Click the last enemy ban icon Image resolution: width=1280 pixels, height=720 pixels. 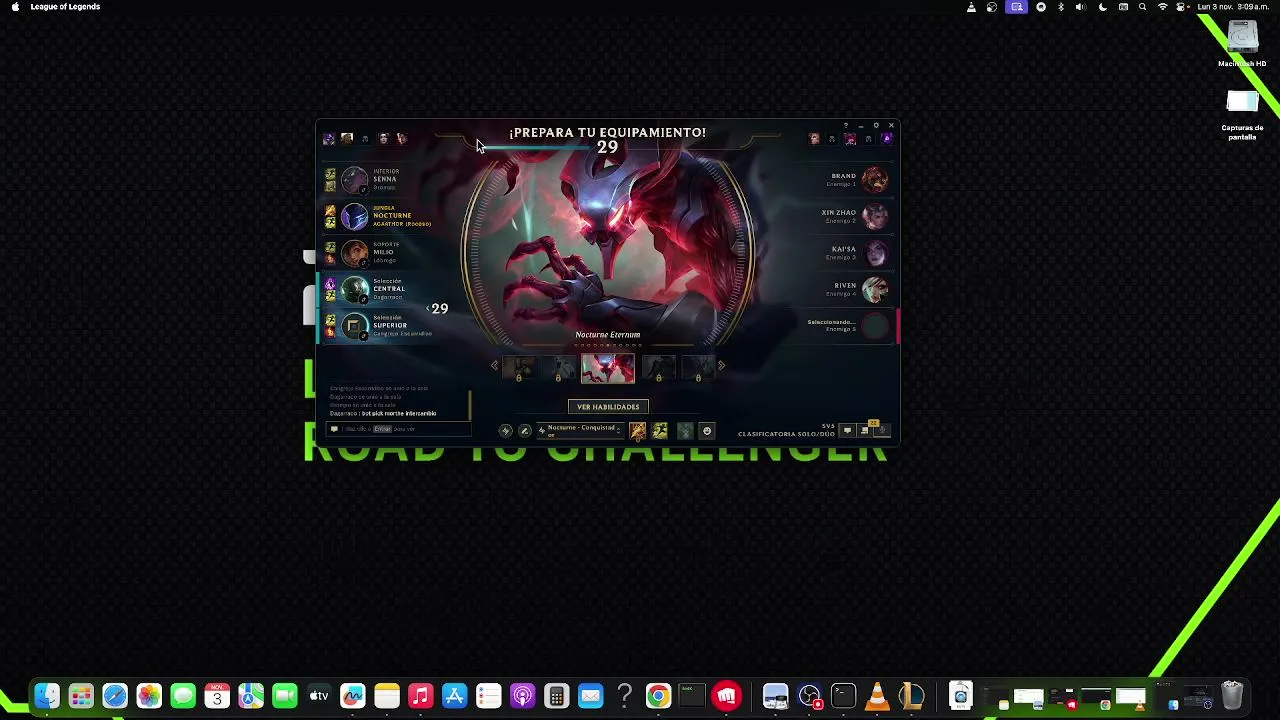click(887, 139)
